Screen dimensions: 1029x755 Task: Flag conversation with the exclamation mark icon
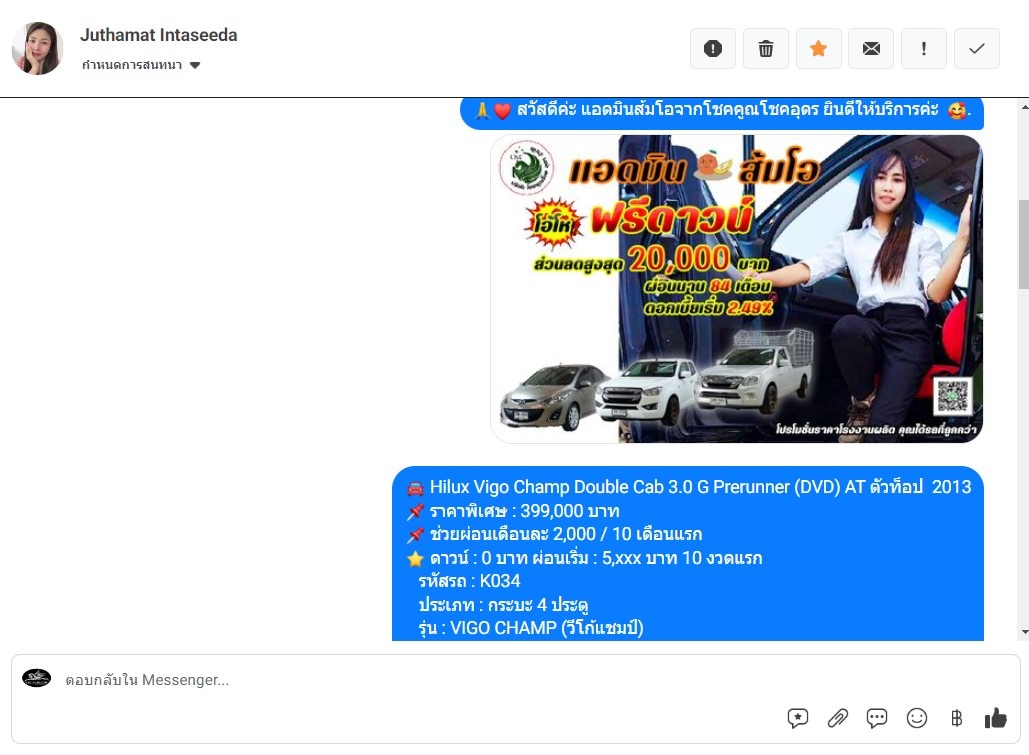924,49
